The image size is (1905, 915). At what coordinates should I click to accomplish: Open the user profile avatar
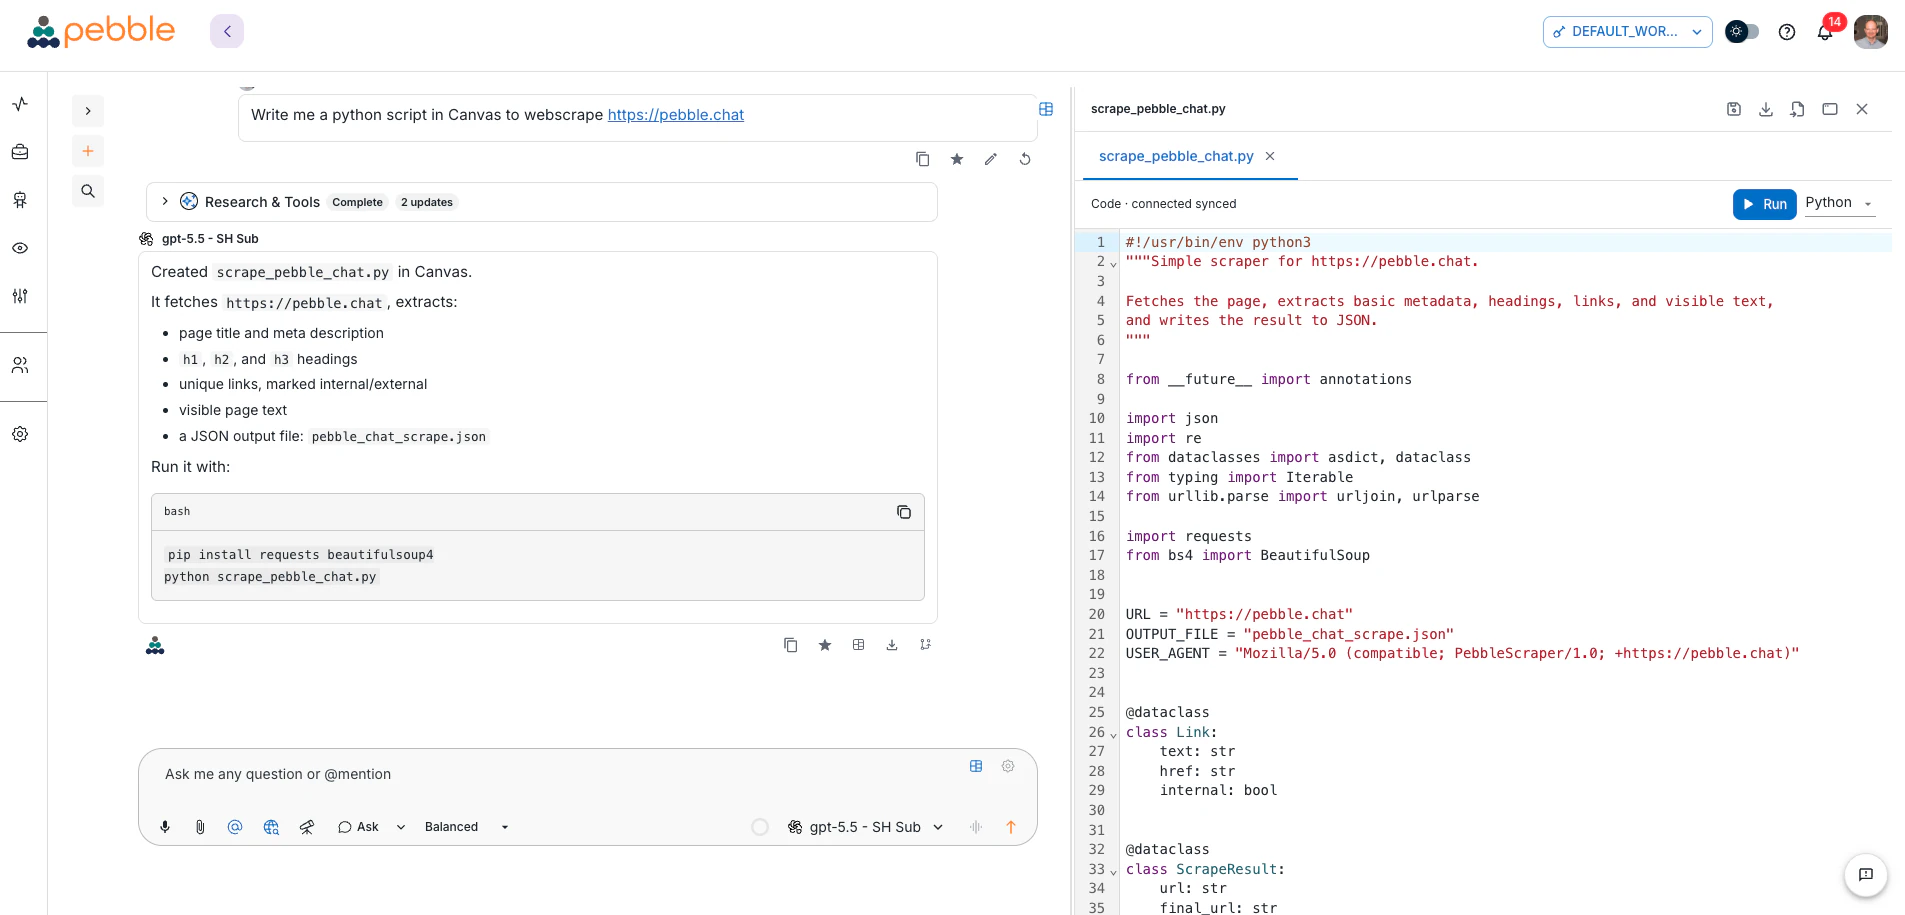click(1871, 32)
